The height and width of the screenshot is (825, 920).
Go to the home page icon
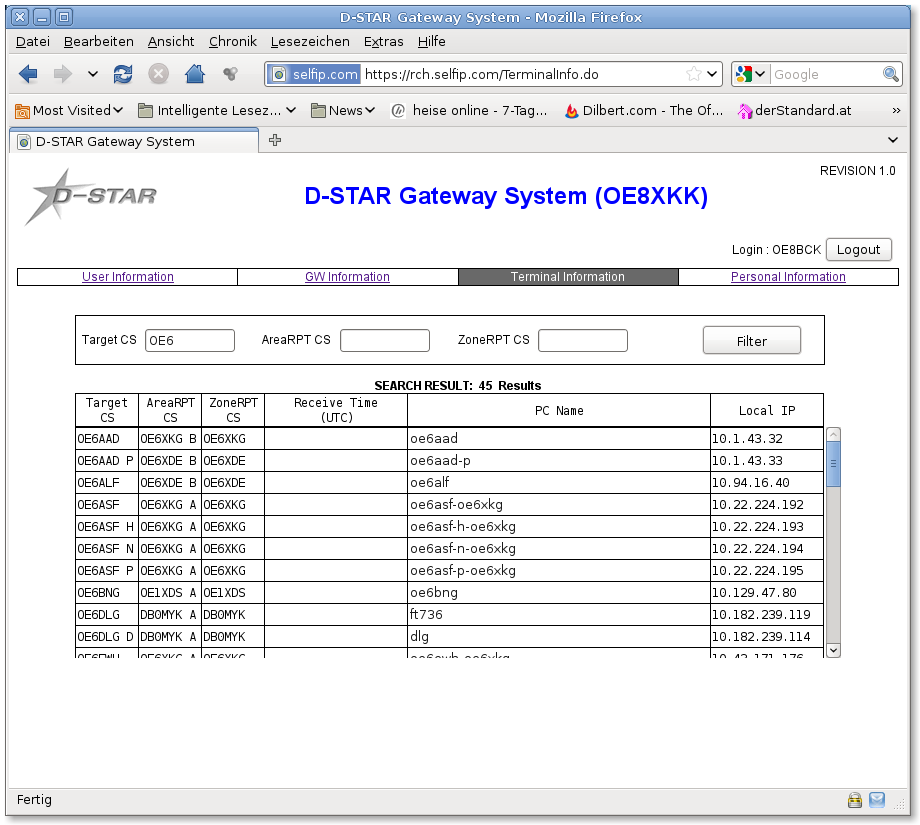point(195,73)
